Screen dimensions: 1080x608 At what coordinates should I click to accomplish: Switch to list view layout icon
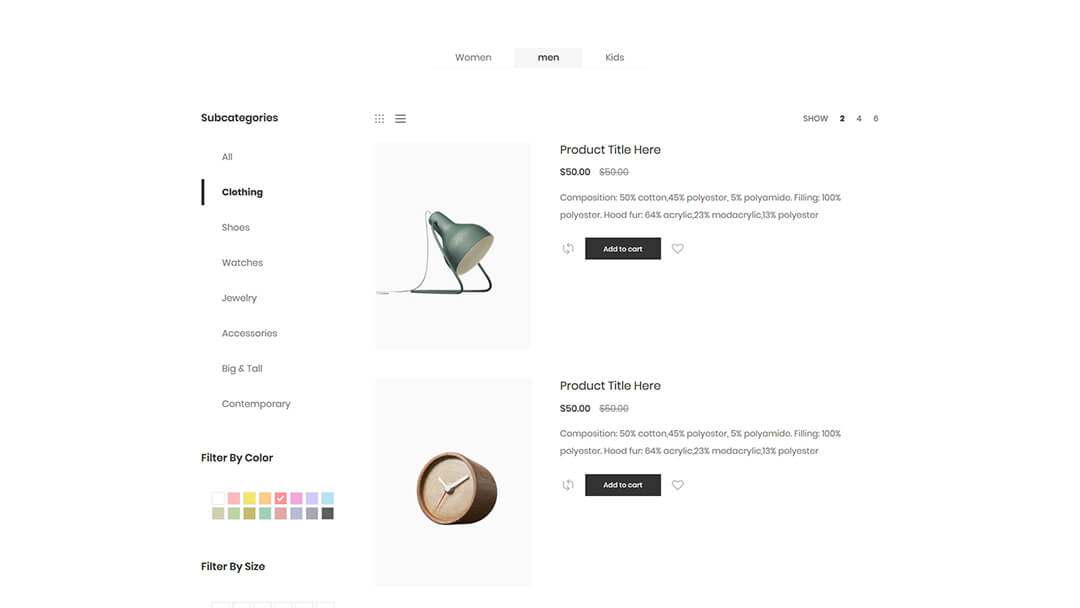[400, 118]
